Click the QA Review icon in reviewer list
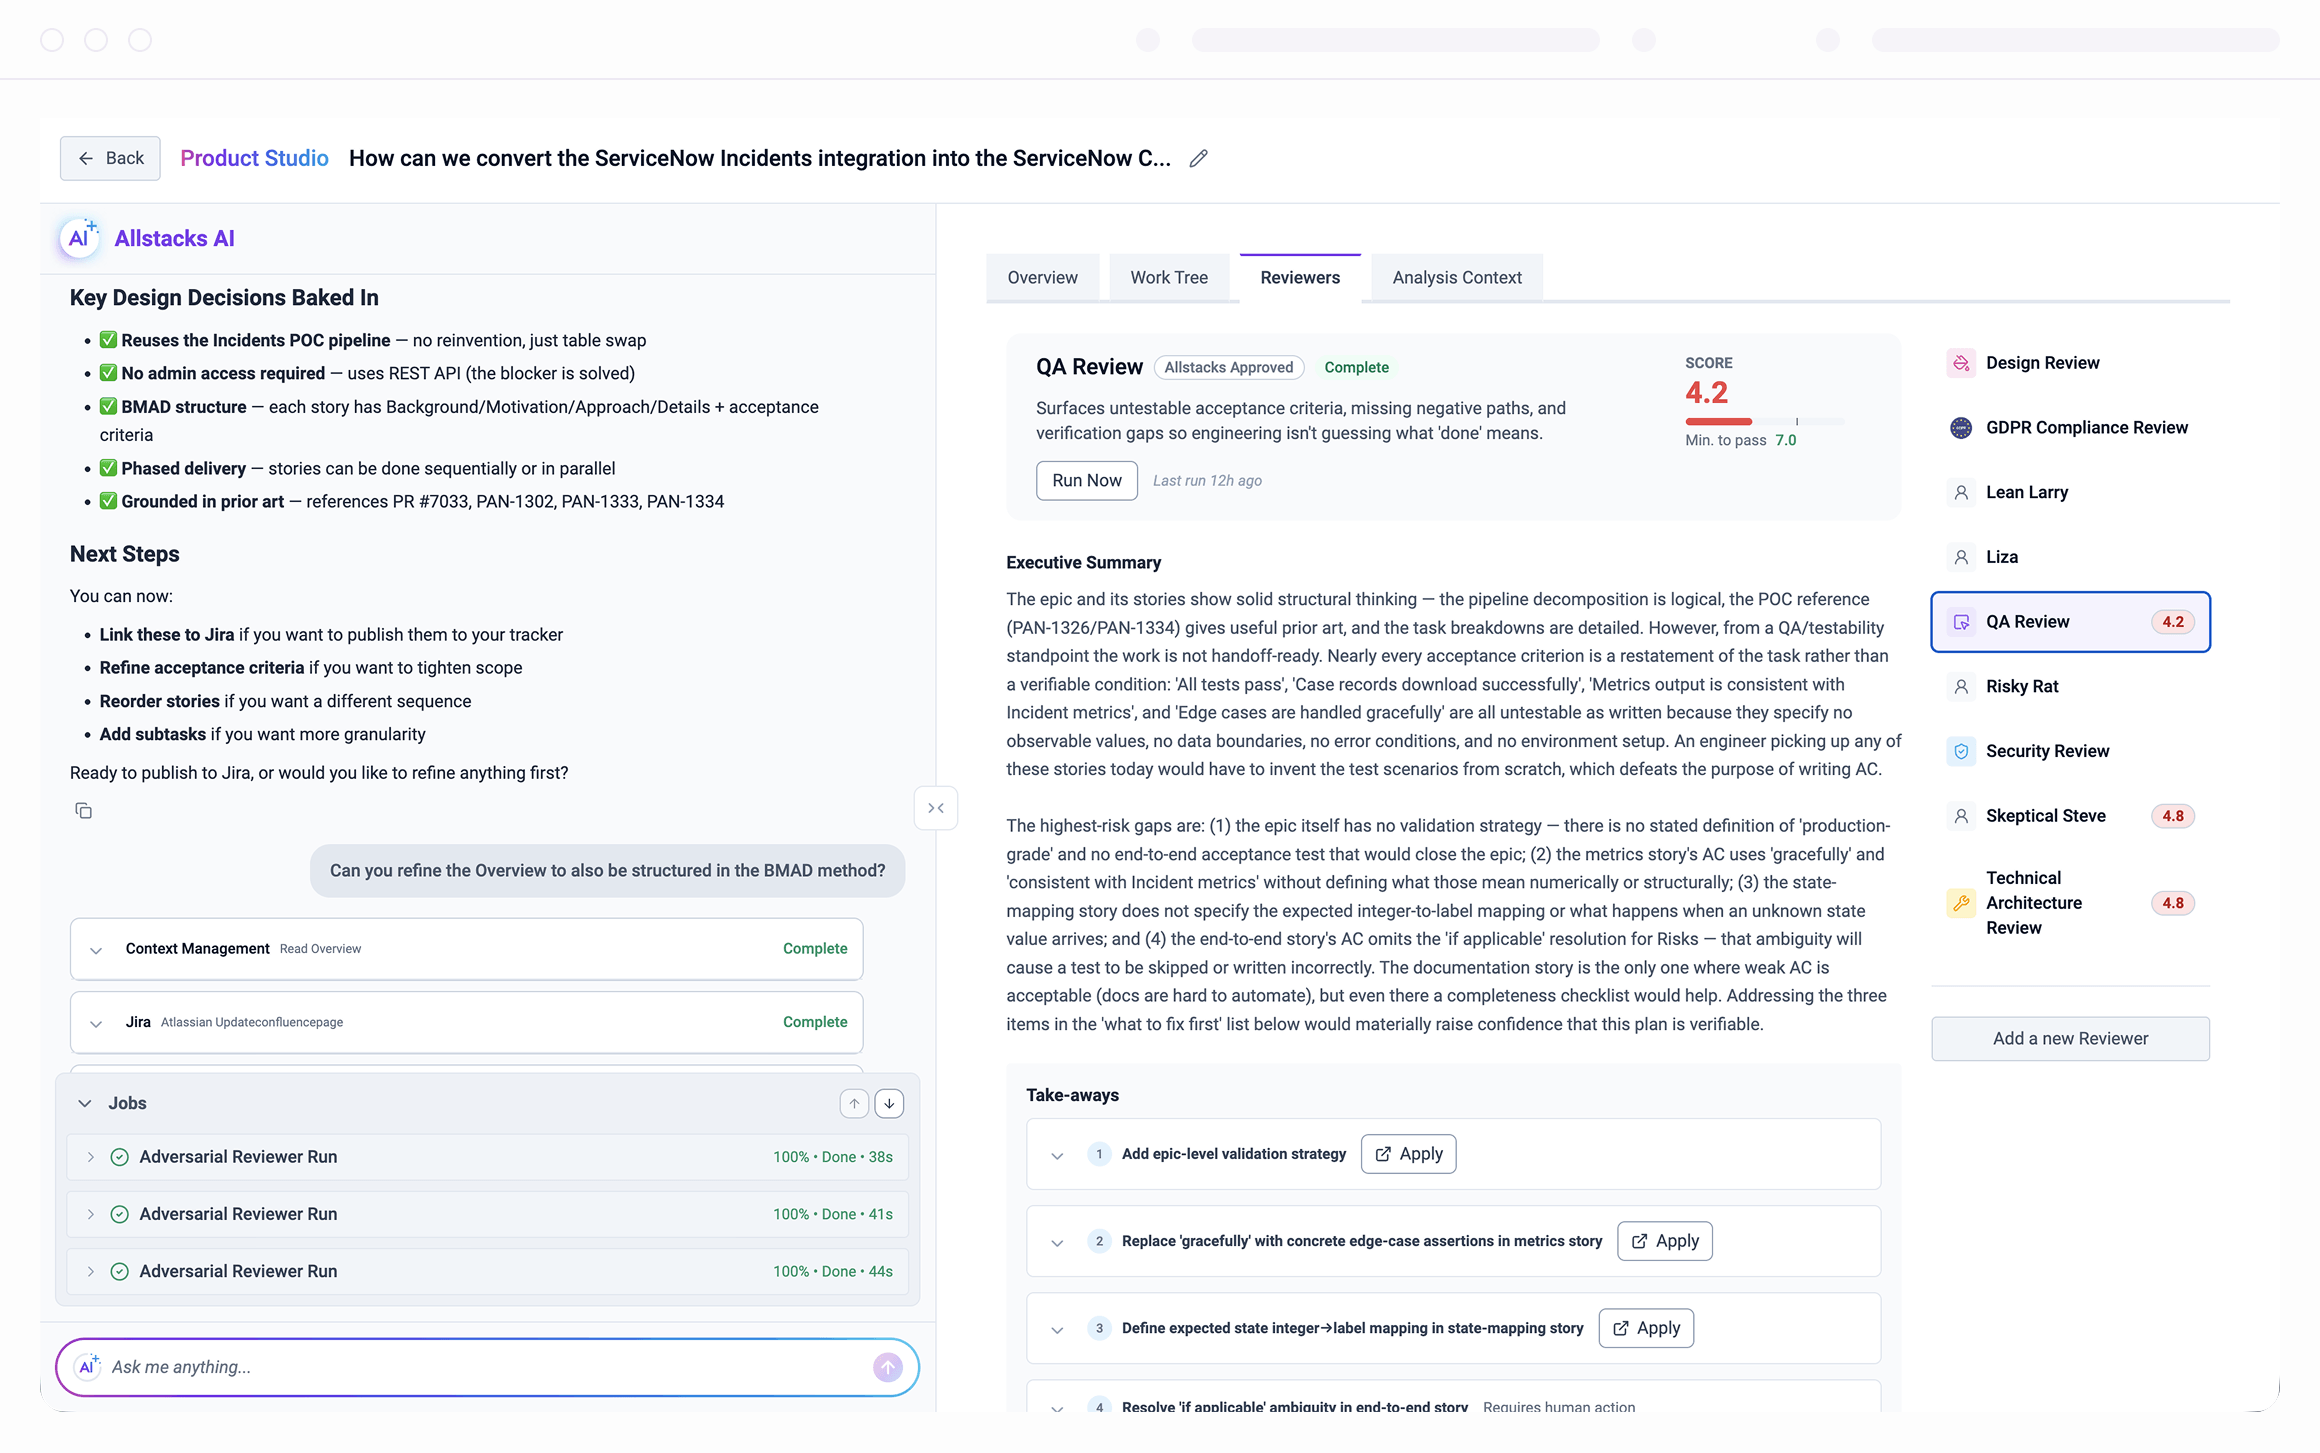 1961,622
